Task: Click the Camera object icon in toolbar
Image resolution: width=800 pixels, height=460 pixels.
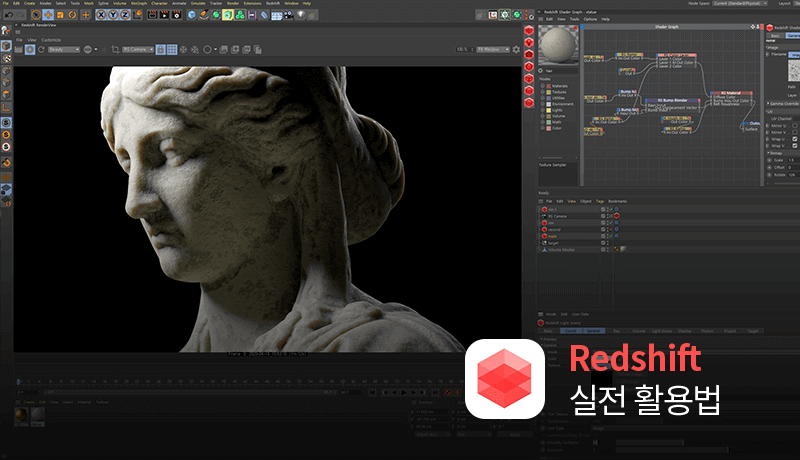Action: click(289, 15)
